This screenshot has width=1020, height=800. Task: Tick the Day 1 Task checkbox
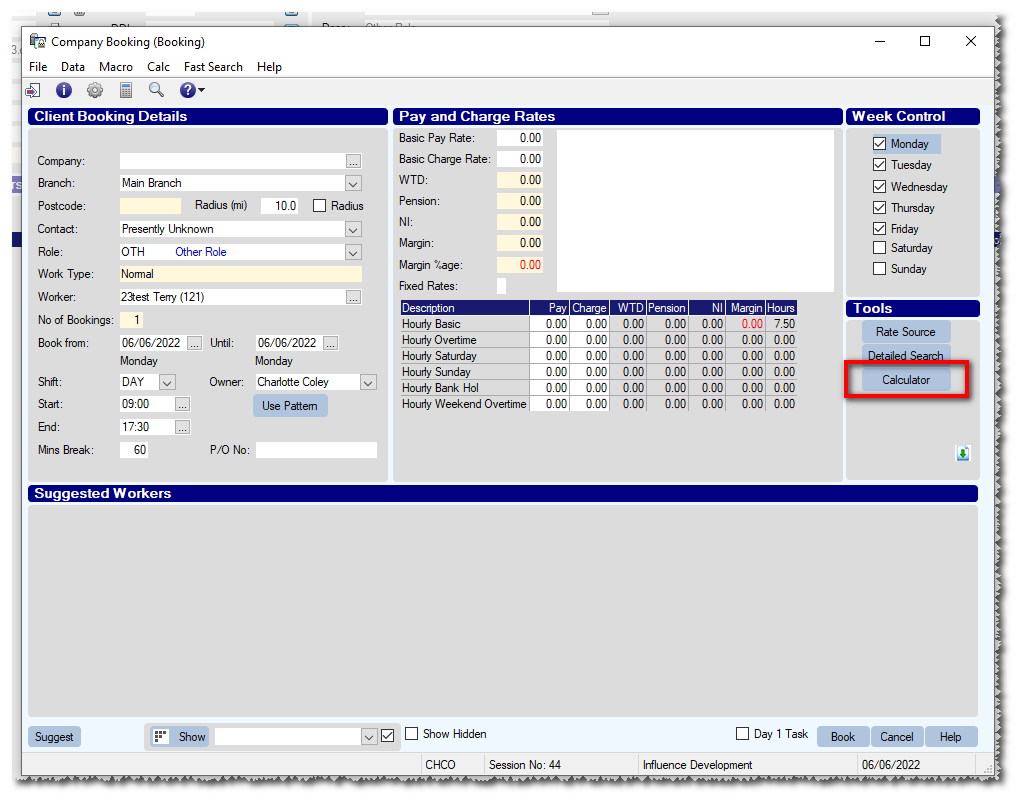(742, 734)
